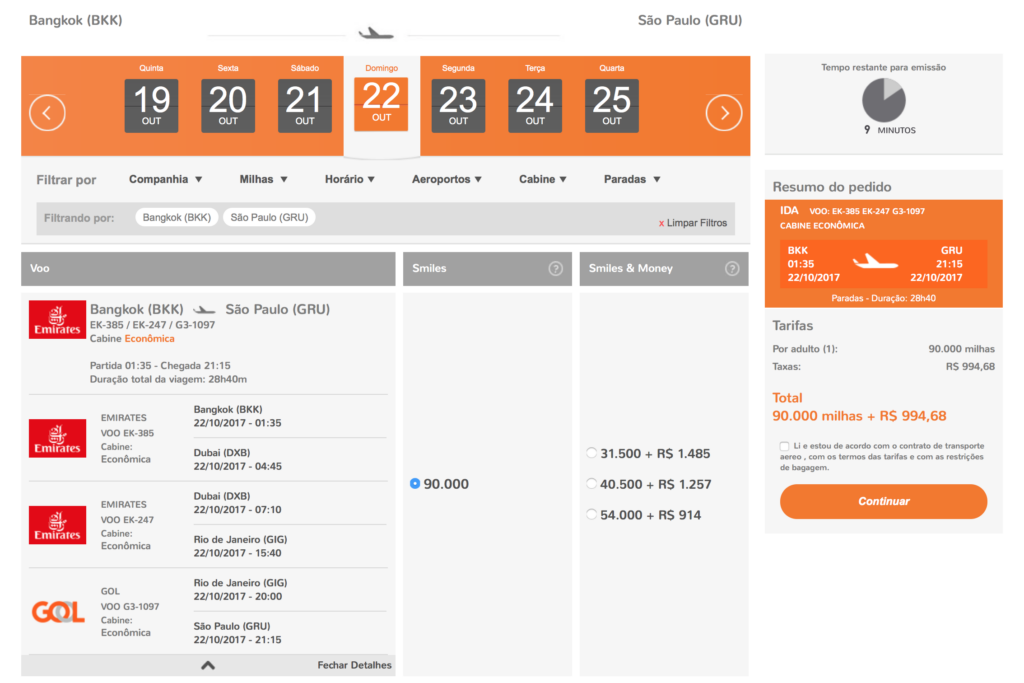
Task: Select Quinta 19 OUT date tab
Action: point(152,99)
